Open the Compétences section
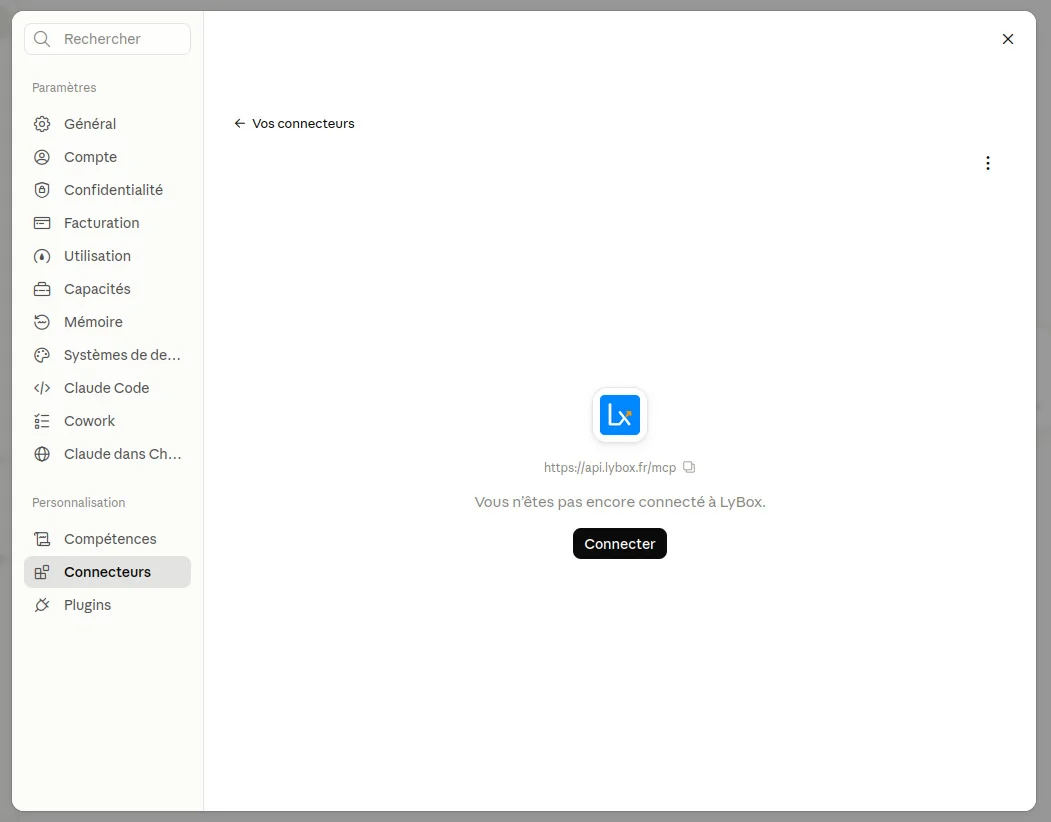 (x=107, y=539)
